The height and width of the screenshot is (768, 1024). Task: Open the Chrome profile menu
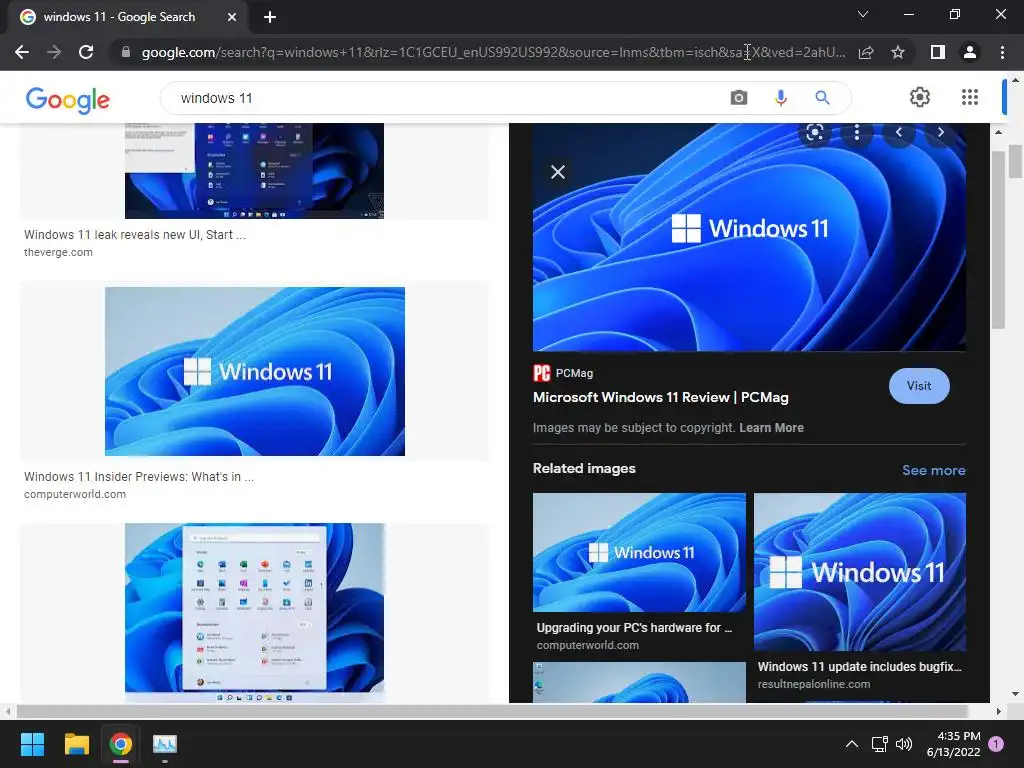coord(970,52)
